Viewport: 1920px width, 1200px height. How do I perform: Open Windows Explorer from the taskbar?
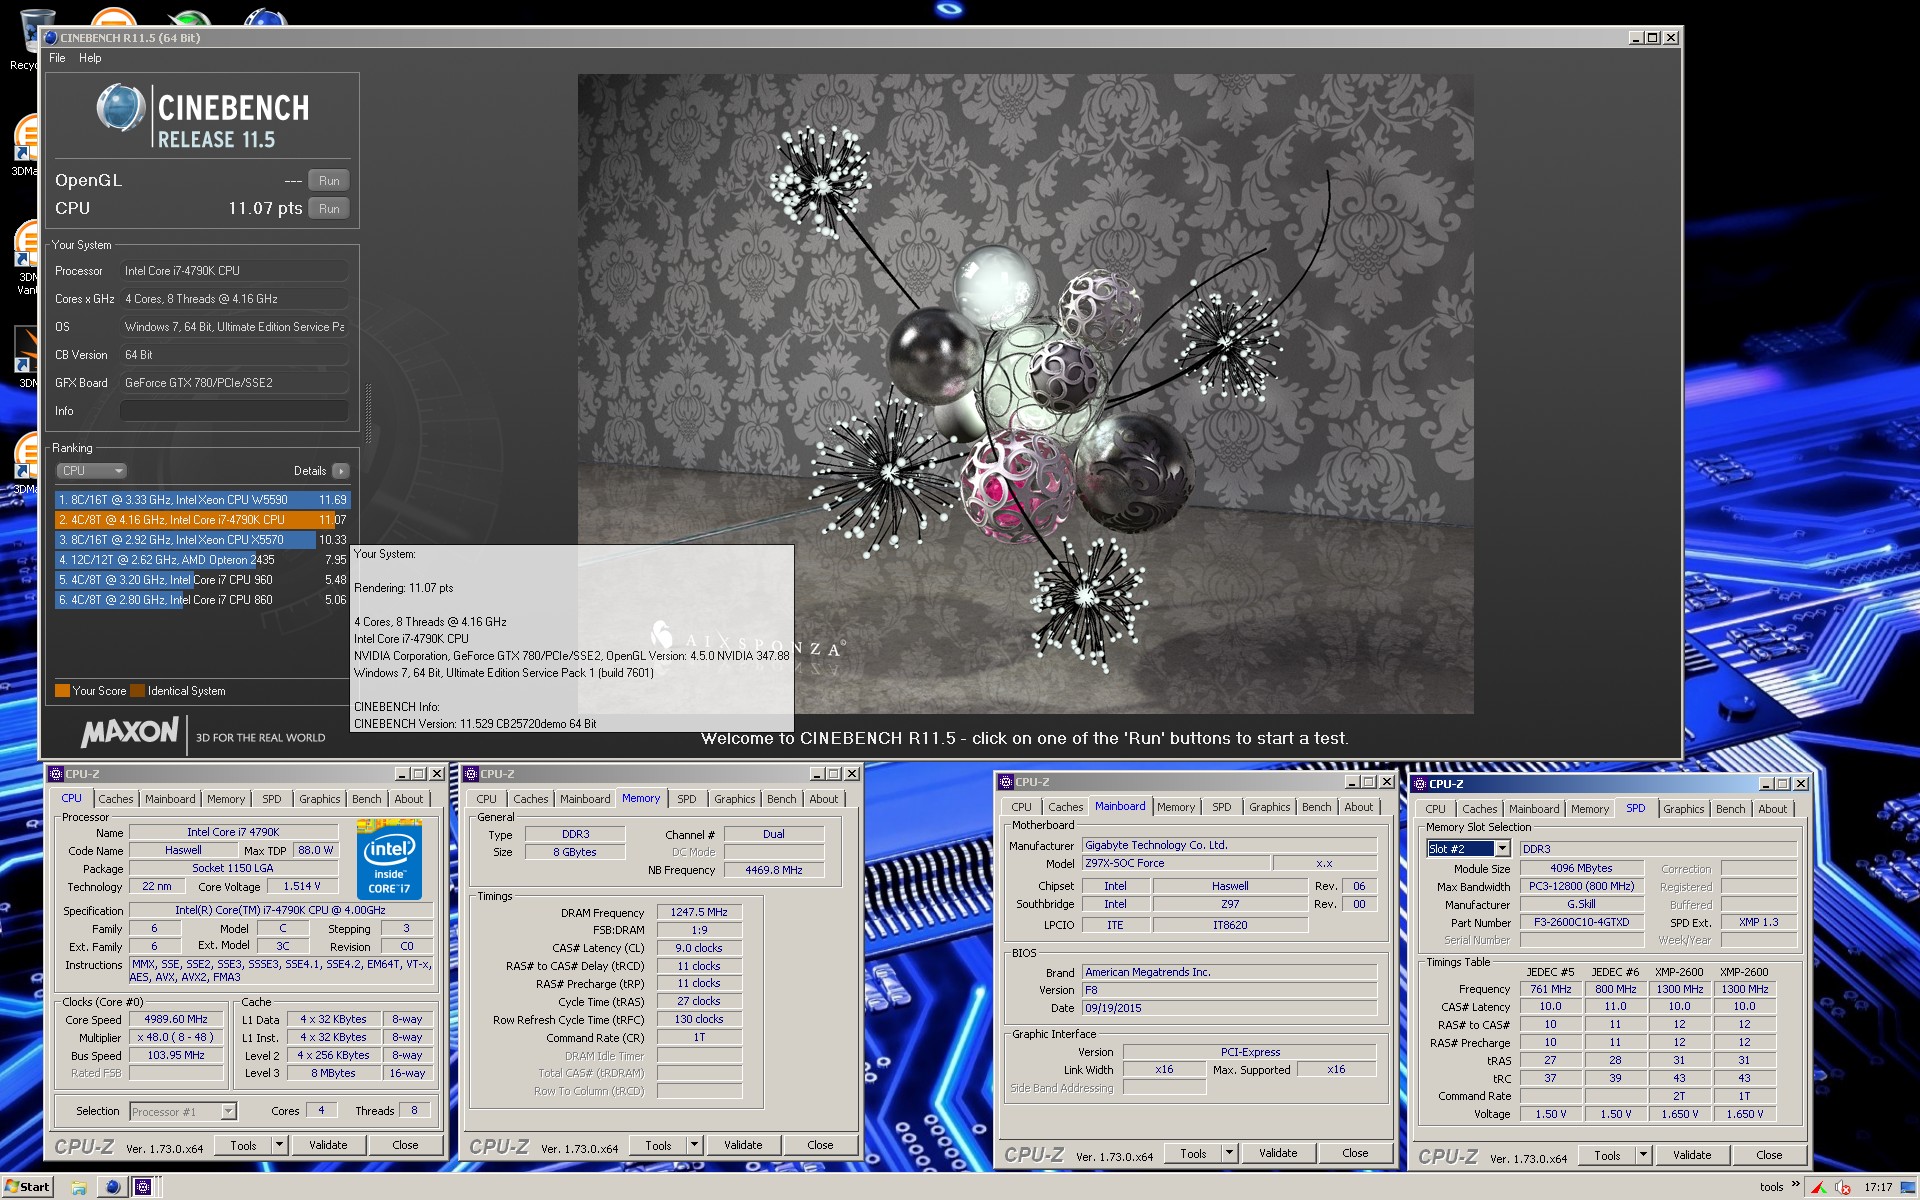tap(79, 1187)
